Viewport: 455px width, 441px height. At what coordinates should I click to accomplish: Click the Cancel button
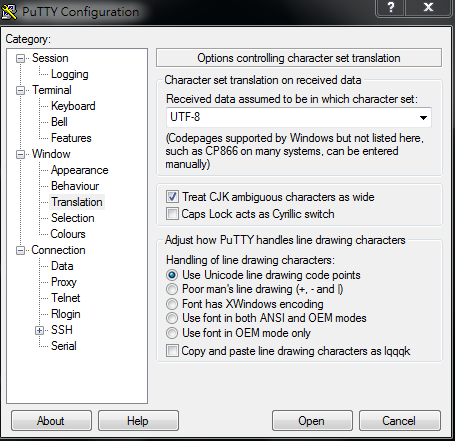click(x=399, y=421)
